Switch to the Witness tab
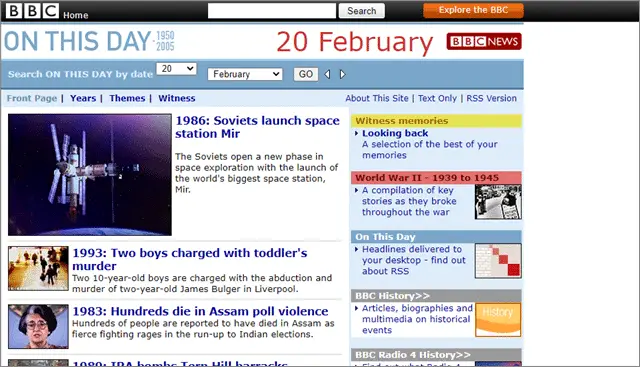Viewport: 640px width, 367px height. [177, 98]
